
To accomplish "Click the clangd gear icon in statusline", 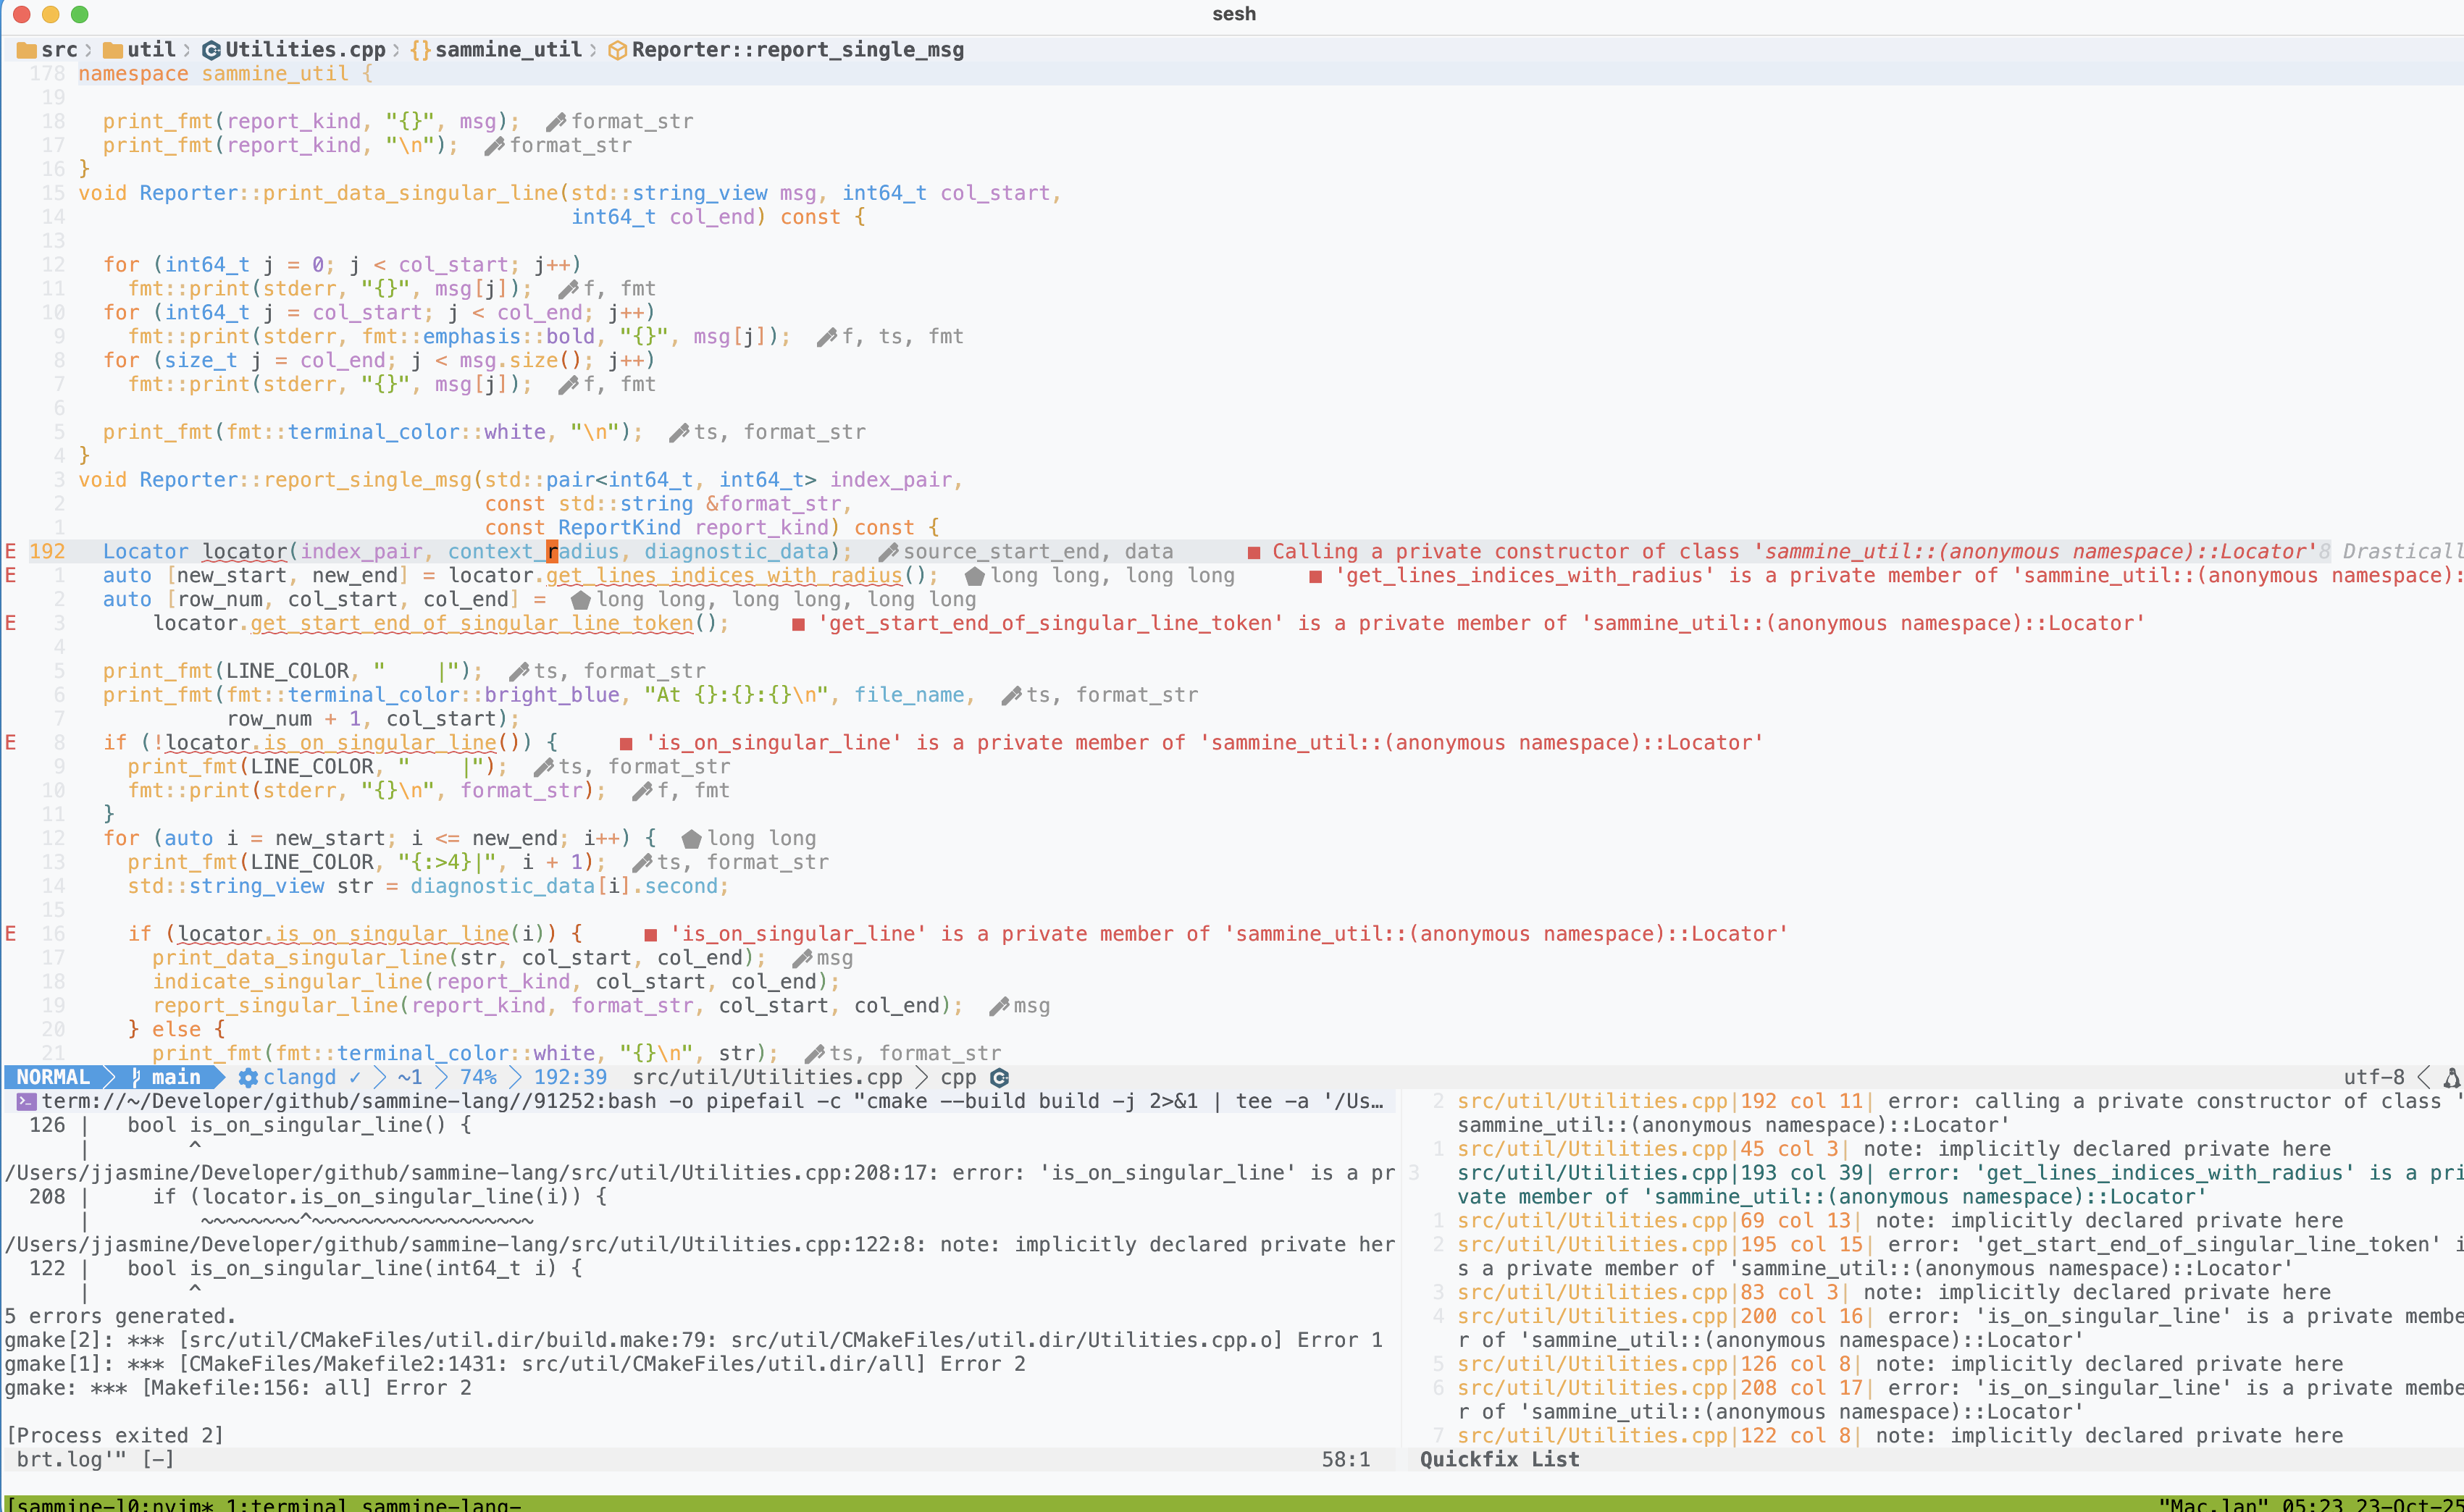I will point(248,1077).
